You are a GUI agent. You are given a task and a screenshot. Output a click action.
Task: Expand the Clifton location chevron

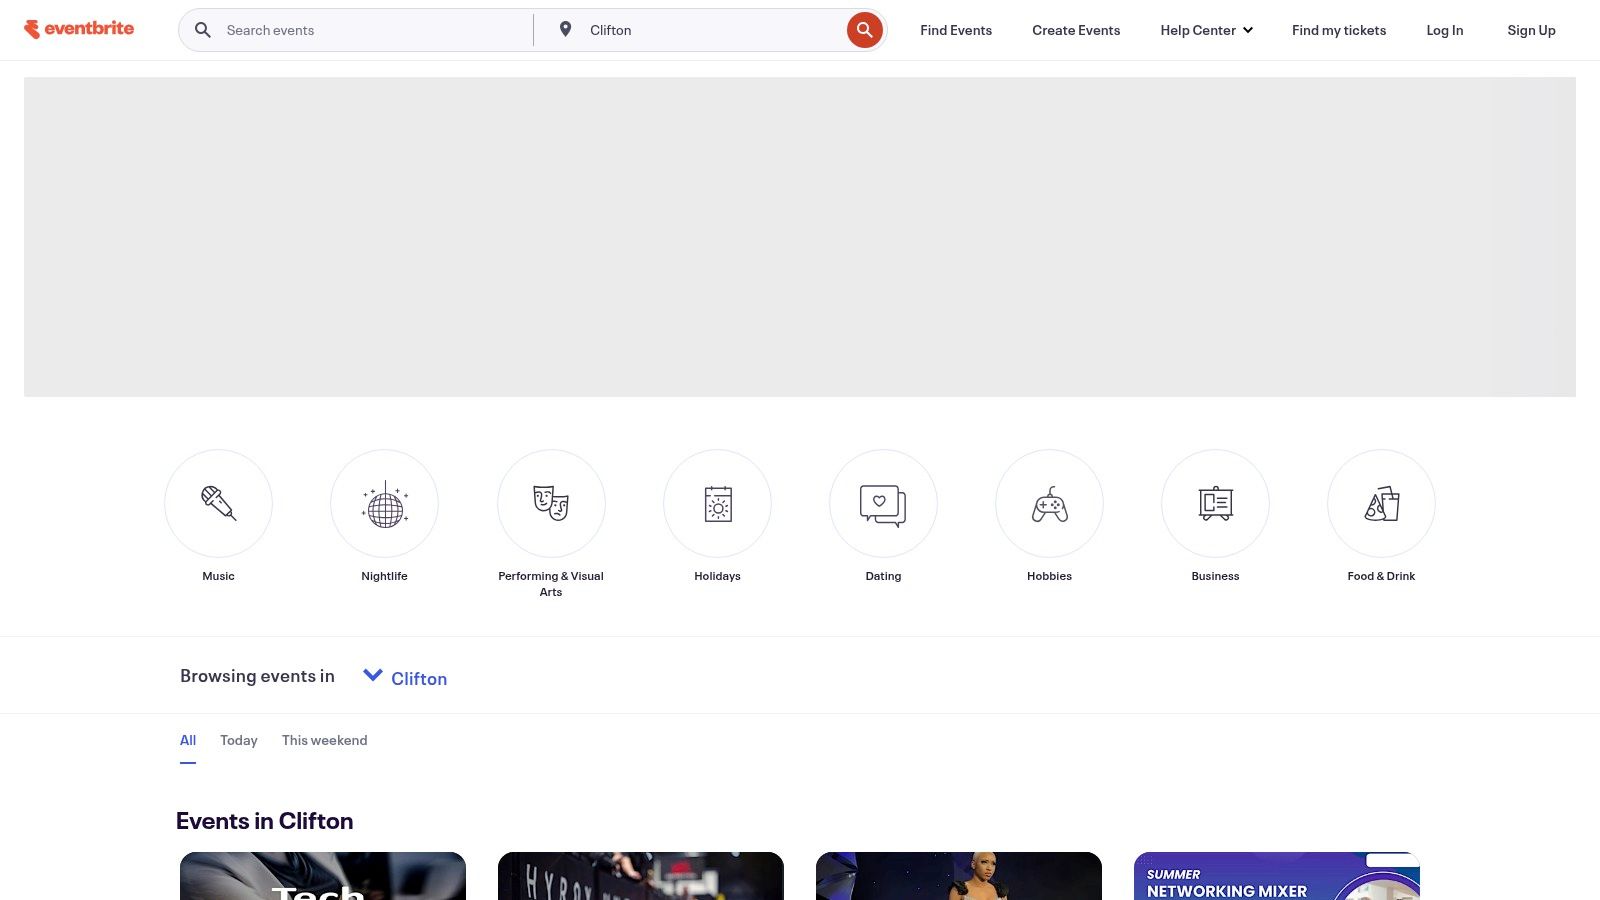tap(373, 675)
